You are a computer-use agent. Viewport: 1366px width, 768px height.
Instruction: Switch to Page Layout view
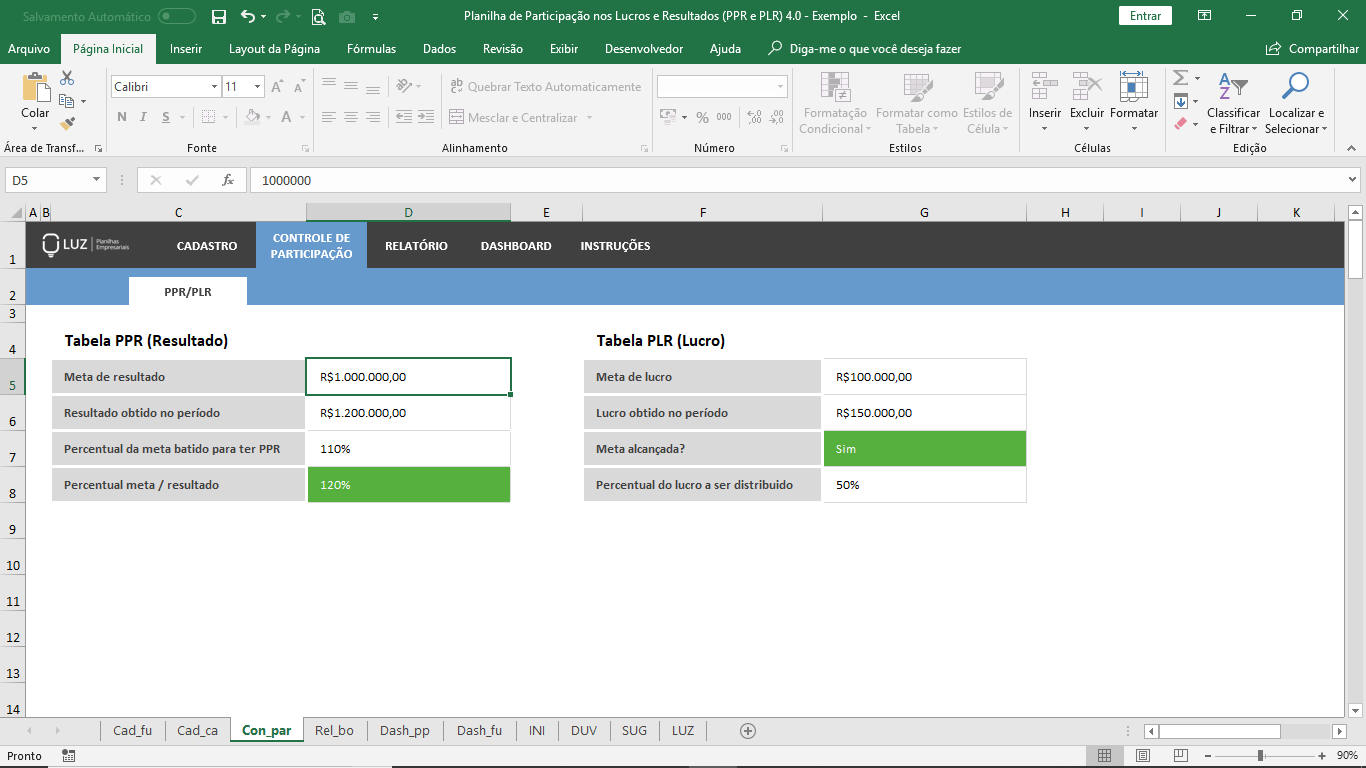(x=1143, y=756)
